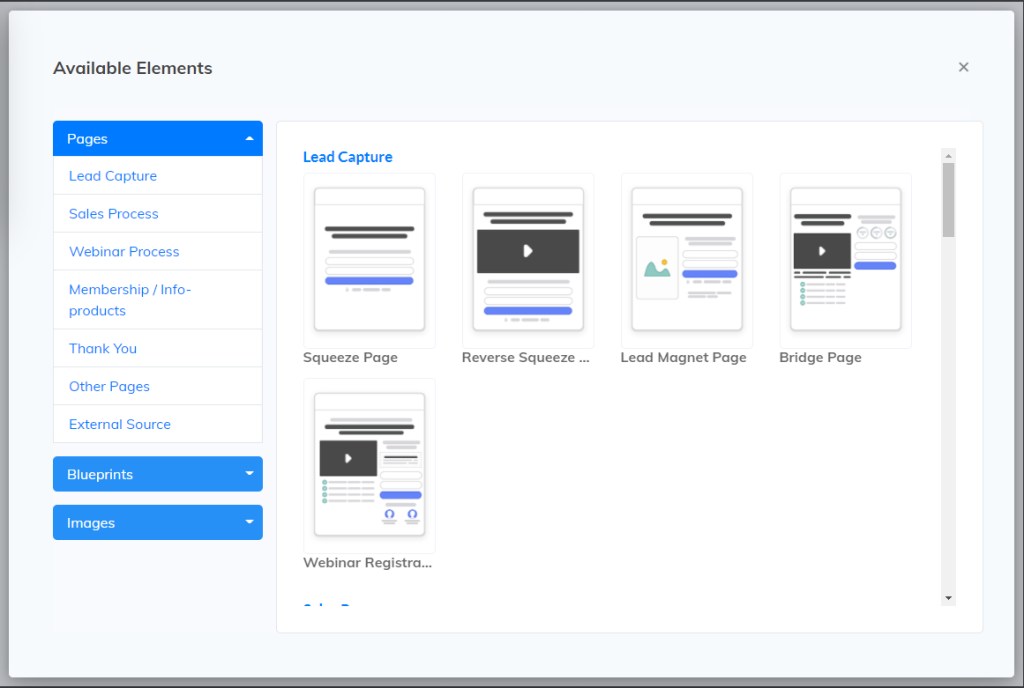Viewport: 1024px width, 688px height.
Task: Show the Other Pages category
Action: pos(109,387)
